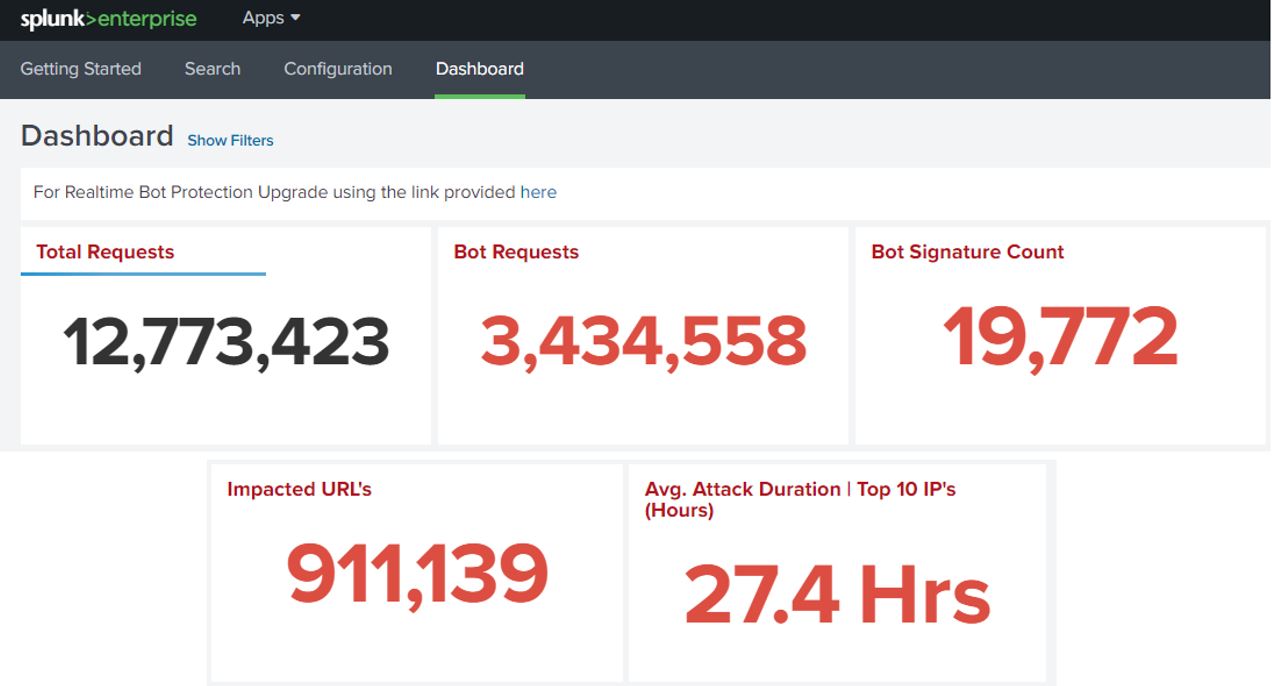
Task: Click the Bot Signature Count title
Action: pos(967,252)
